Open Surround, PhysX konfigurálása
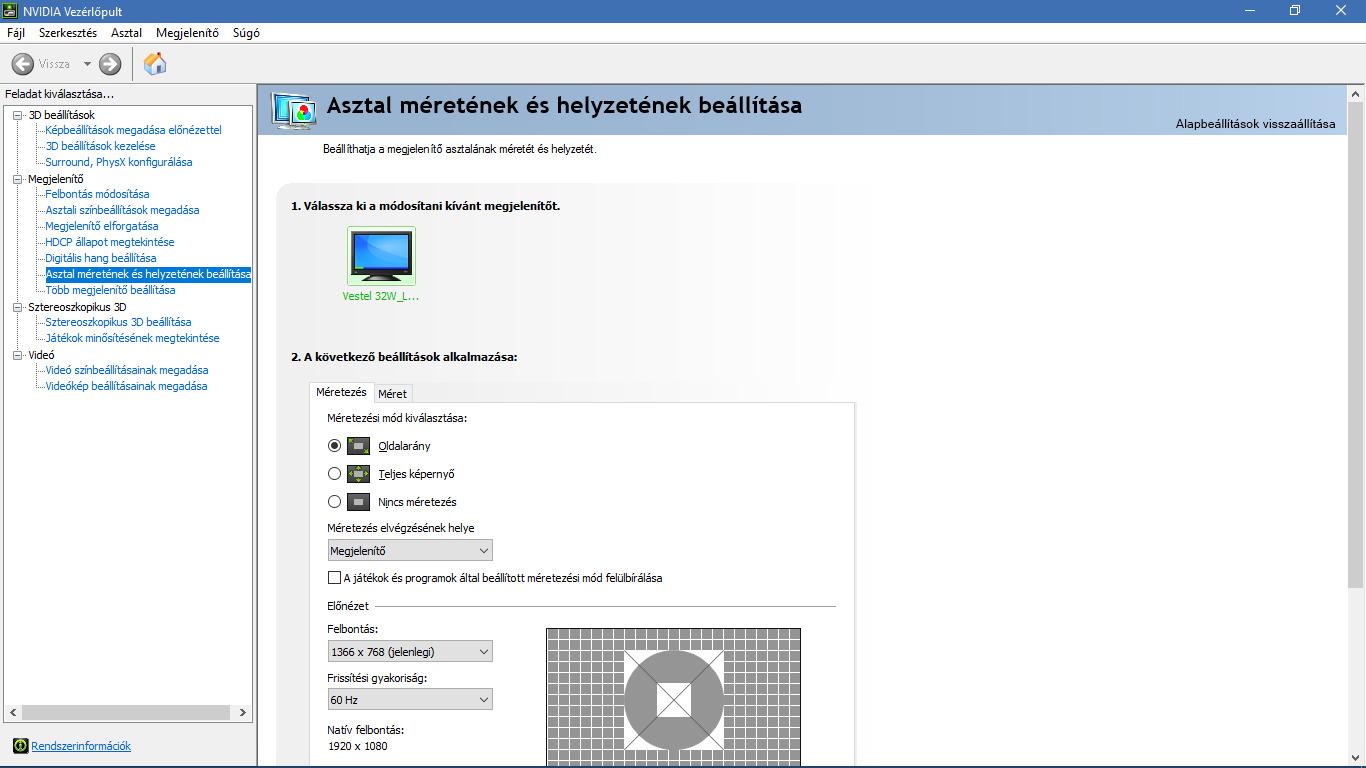1366x768 pixels. pos(119,162)
